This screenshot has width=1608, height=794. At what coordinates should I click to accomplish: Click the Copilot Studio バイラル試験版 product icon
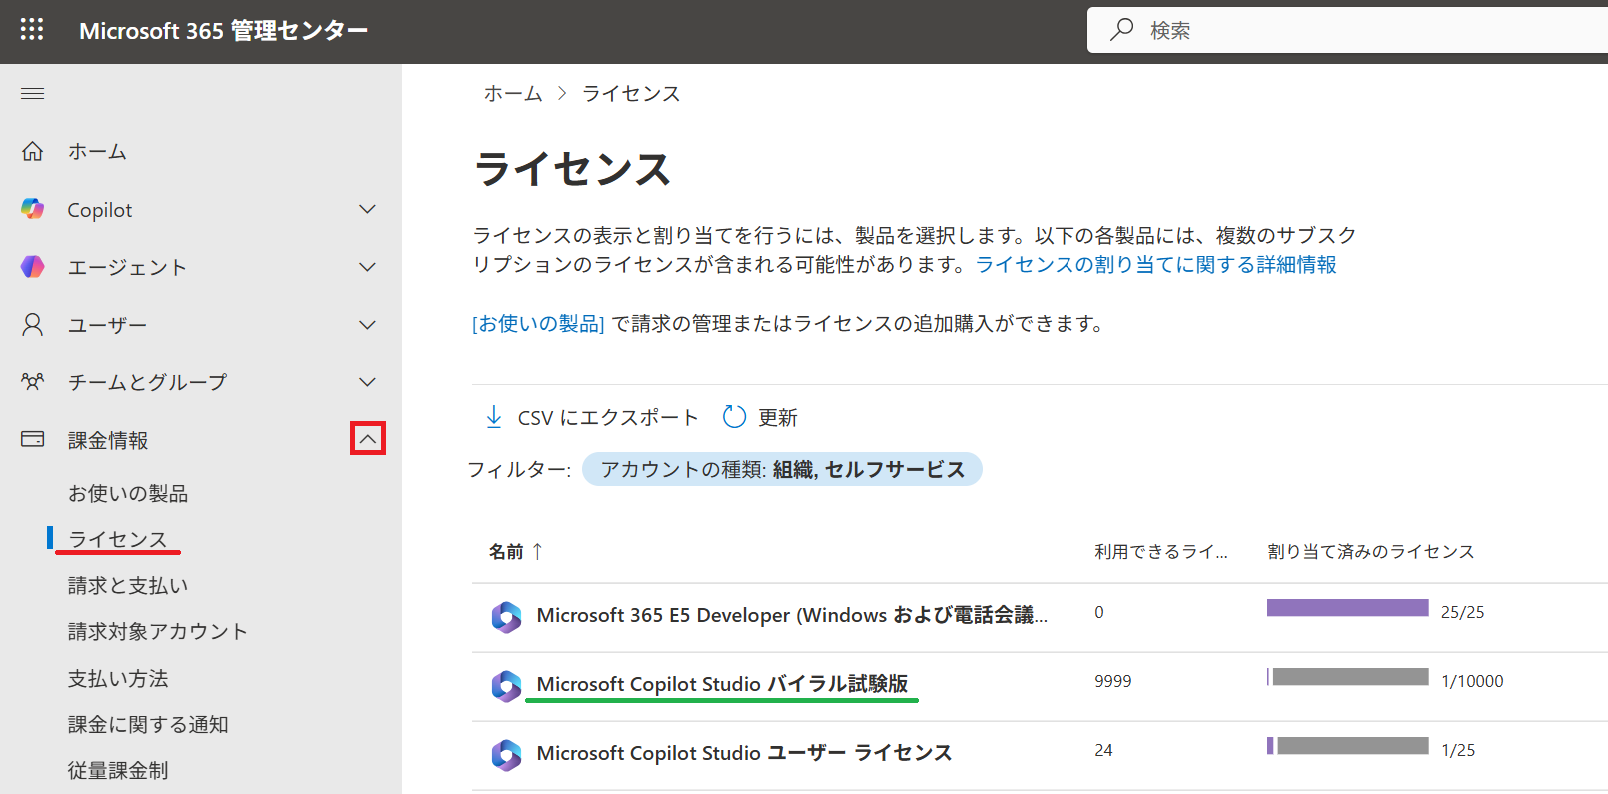pyautogui.click(x=507, y=686)
